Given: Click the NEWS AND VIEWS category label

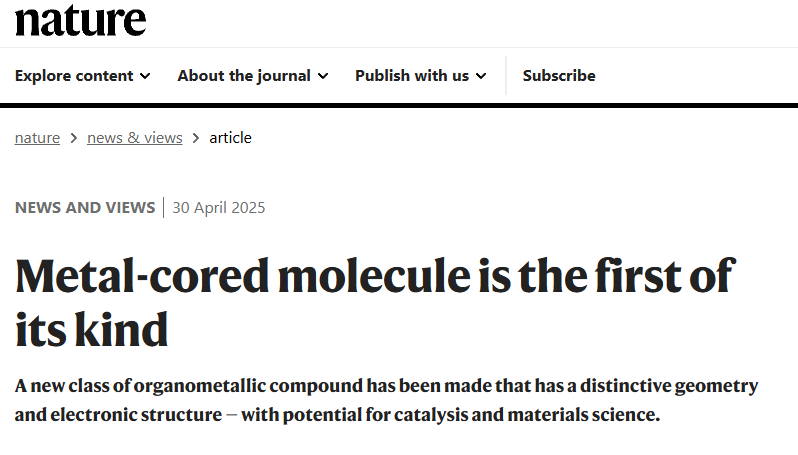Looking at the screenshot, I should point(85,208).
